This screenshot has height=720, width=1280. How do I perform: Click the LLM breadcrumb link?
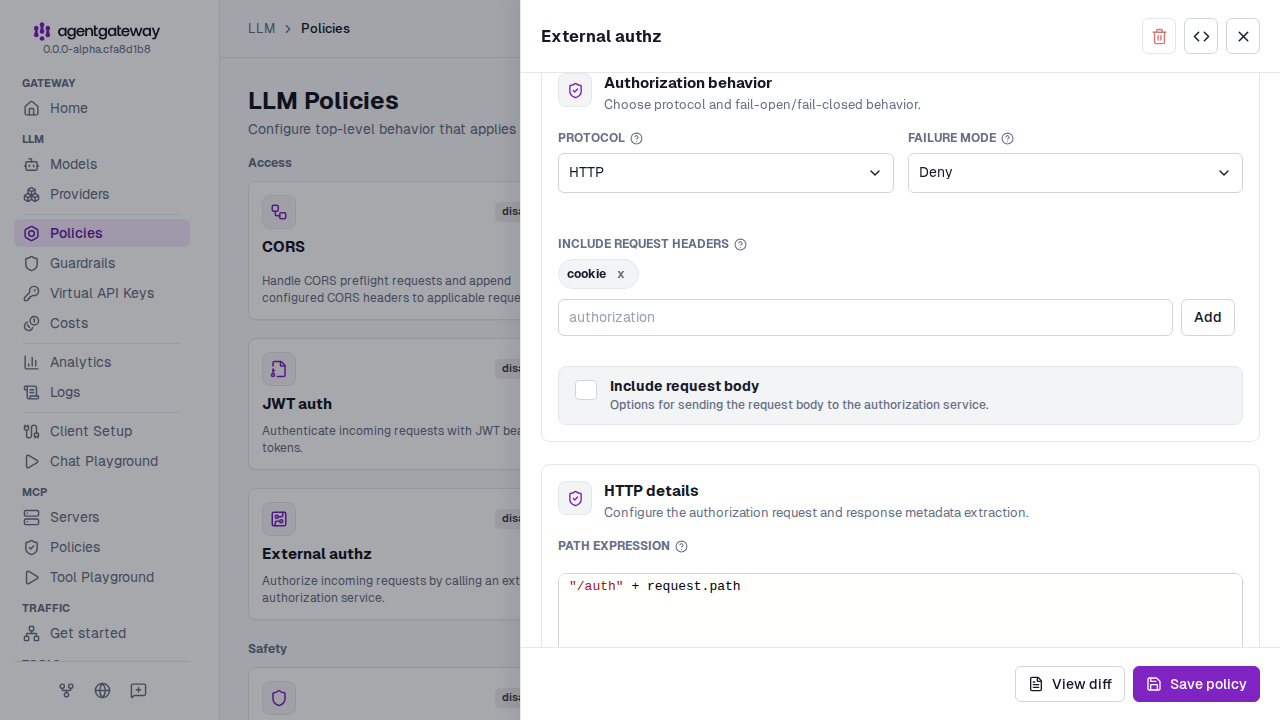(x=261, y=28)
